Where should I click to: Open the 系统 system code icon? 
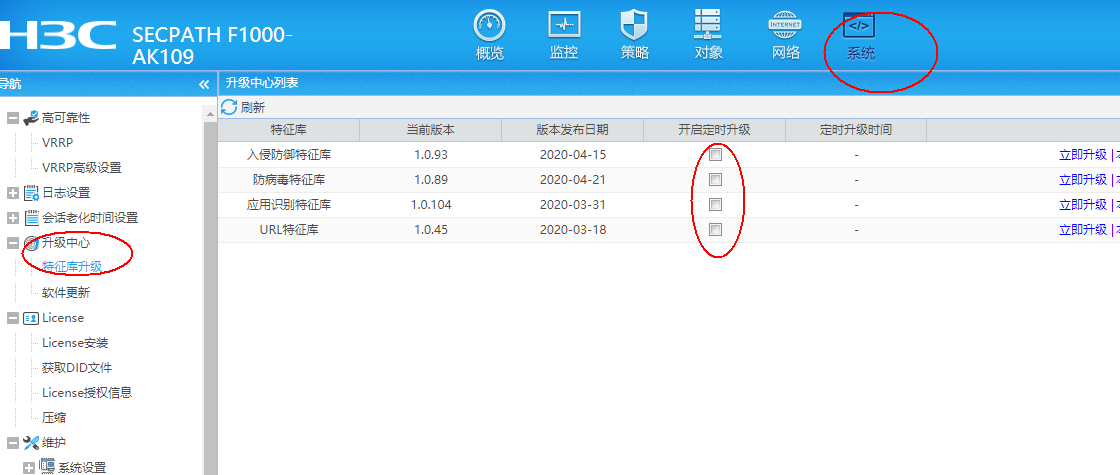click(x=859, y=26)
